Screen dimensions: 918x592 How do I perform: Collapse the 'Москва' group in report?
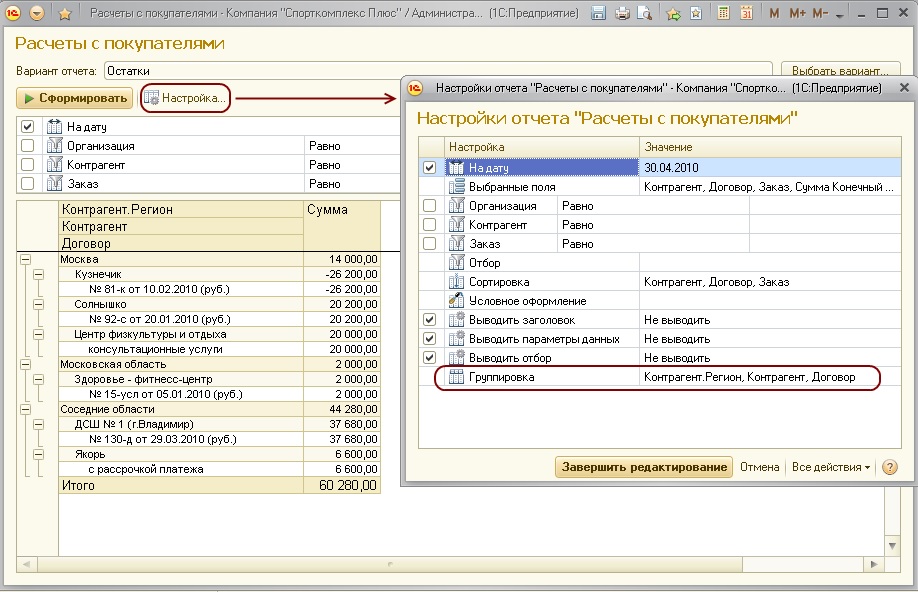point(25,259)
